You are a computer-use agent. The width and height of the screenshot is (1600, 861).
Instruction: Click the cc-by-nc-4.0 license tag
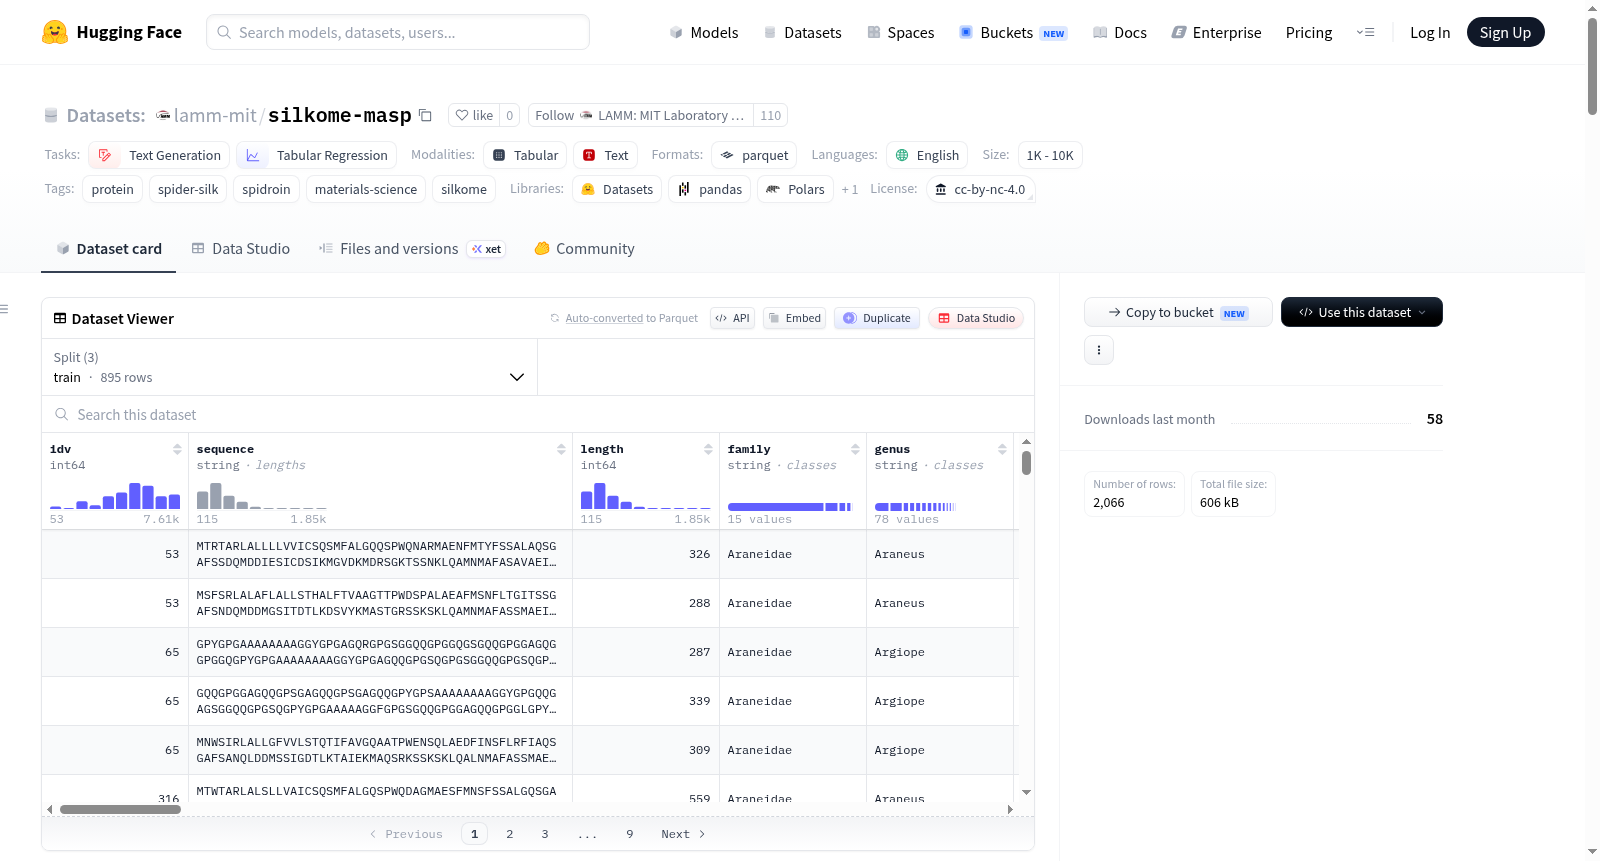pyautogui.click(x=981, y=189)
